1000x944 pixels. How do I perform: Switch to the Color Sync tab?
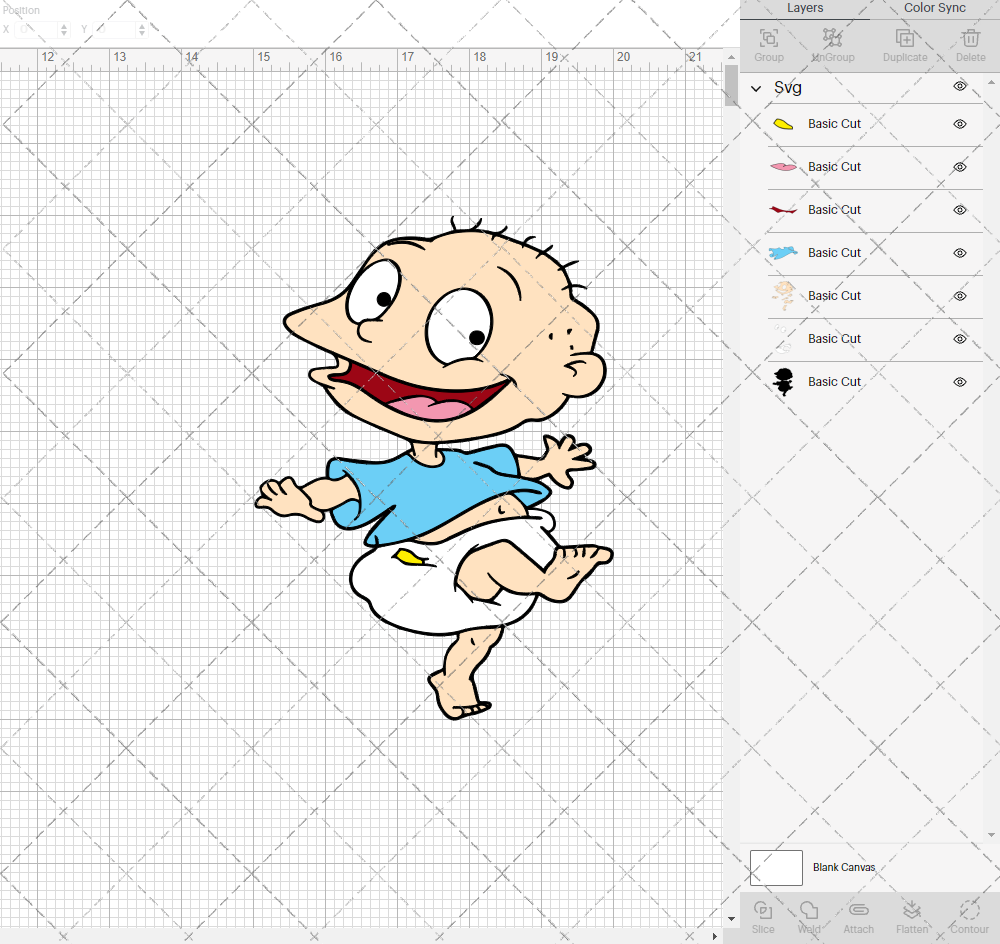tap(934, 8)
